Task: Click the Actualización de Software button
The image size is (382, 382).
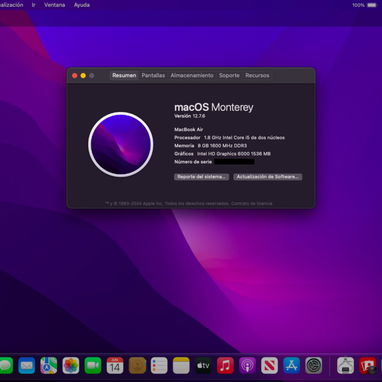Action: point(268,177)
